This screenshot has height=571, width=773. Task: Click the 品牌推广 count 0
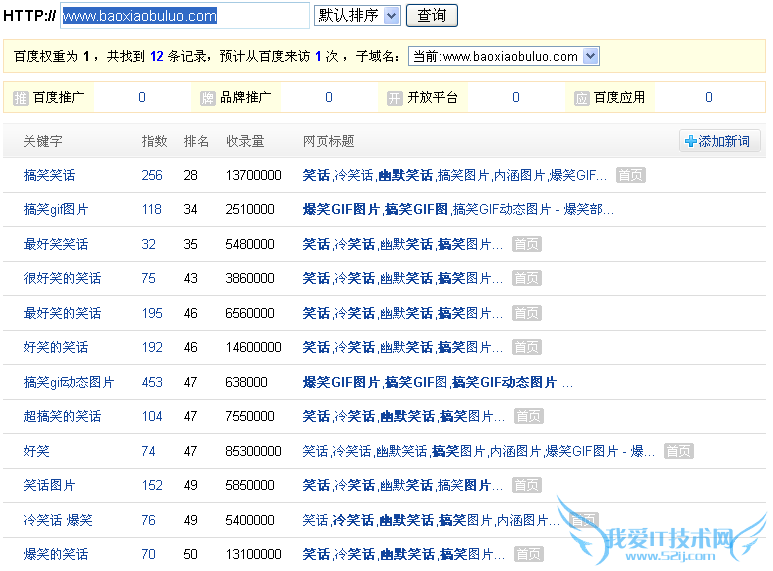coord(329,98)
